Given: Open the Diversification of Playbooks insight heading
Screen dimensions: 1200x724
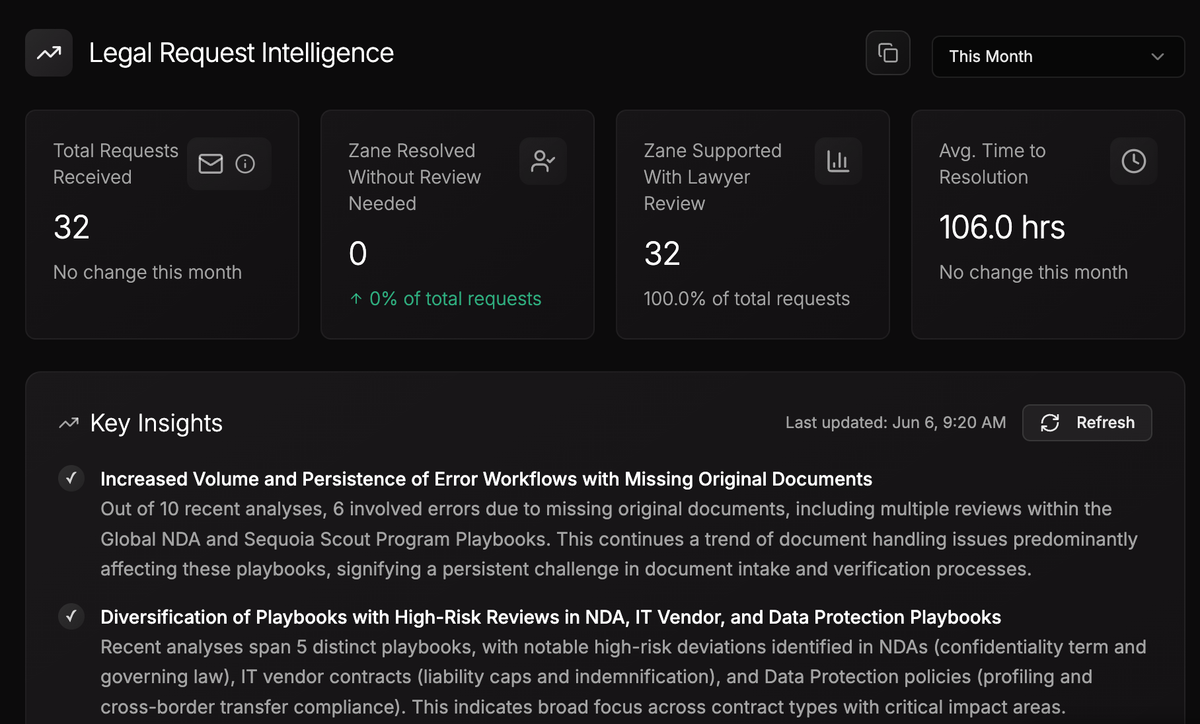Looking at the screenshot, I should [x=550, y=617].
